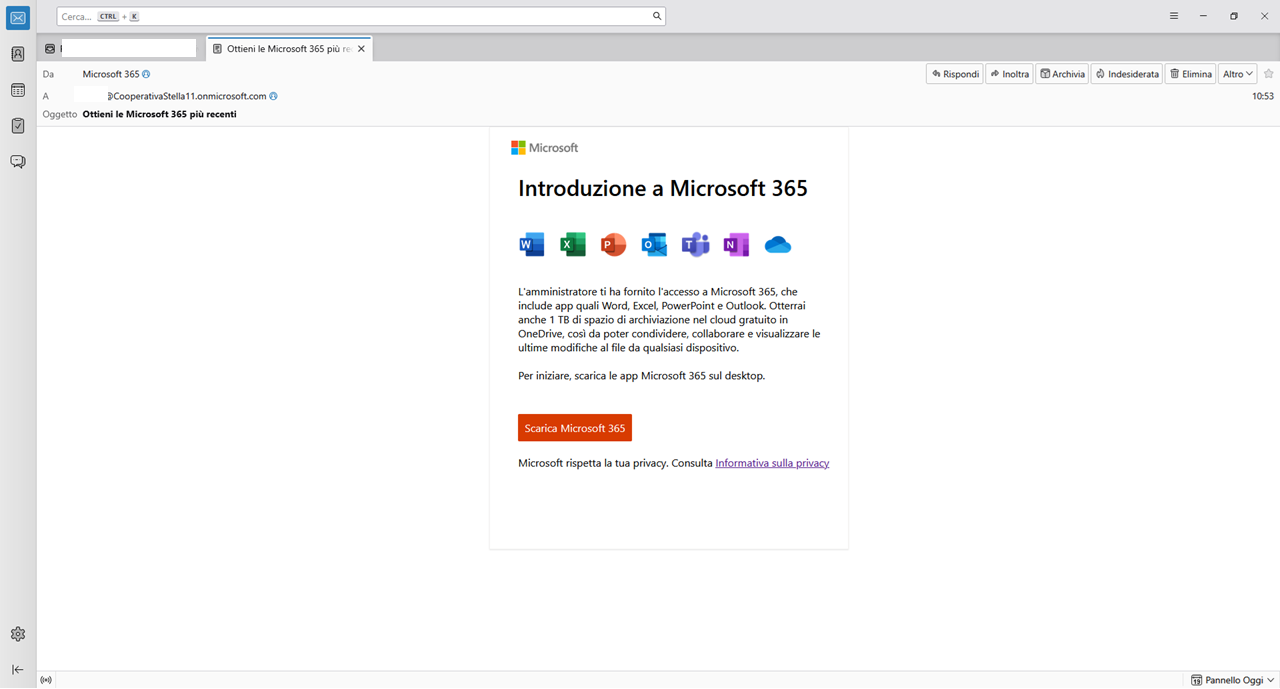
Task: Toggle the Pannello Oggi pane
Action: pyautogui.click(x=1233, y=680)
